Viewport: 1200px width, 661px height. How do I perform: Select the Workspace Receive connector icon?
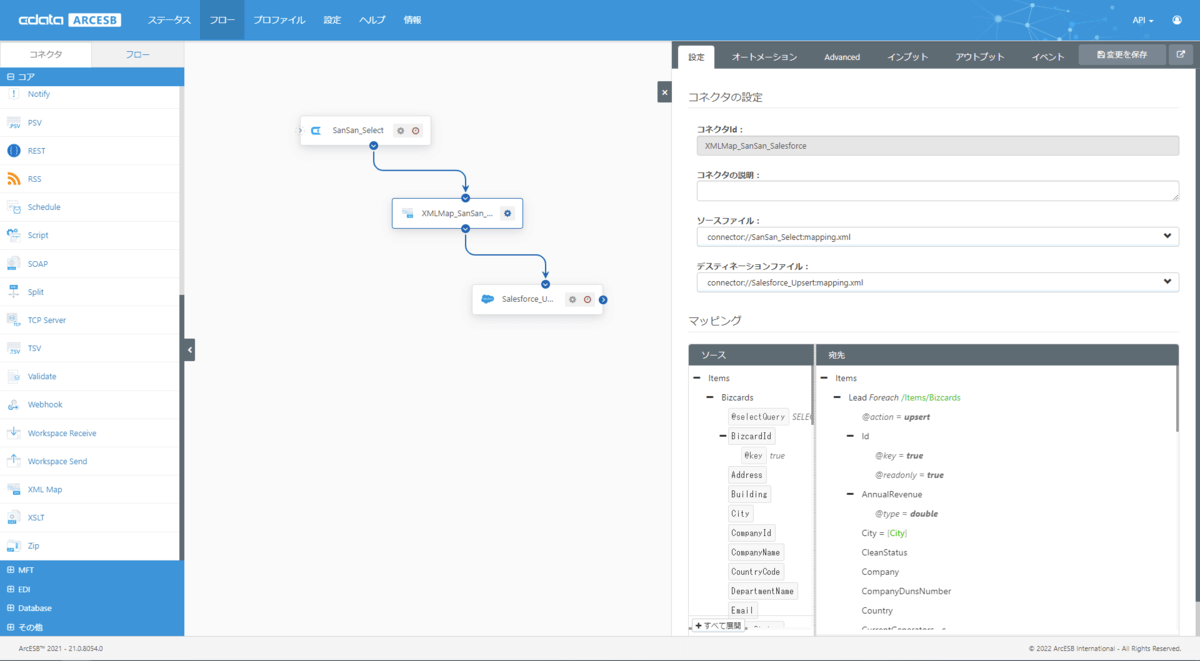[14, 433]
